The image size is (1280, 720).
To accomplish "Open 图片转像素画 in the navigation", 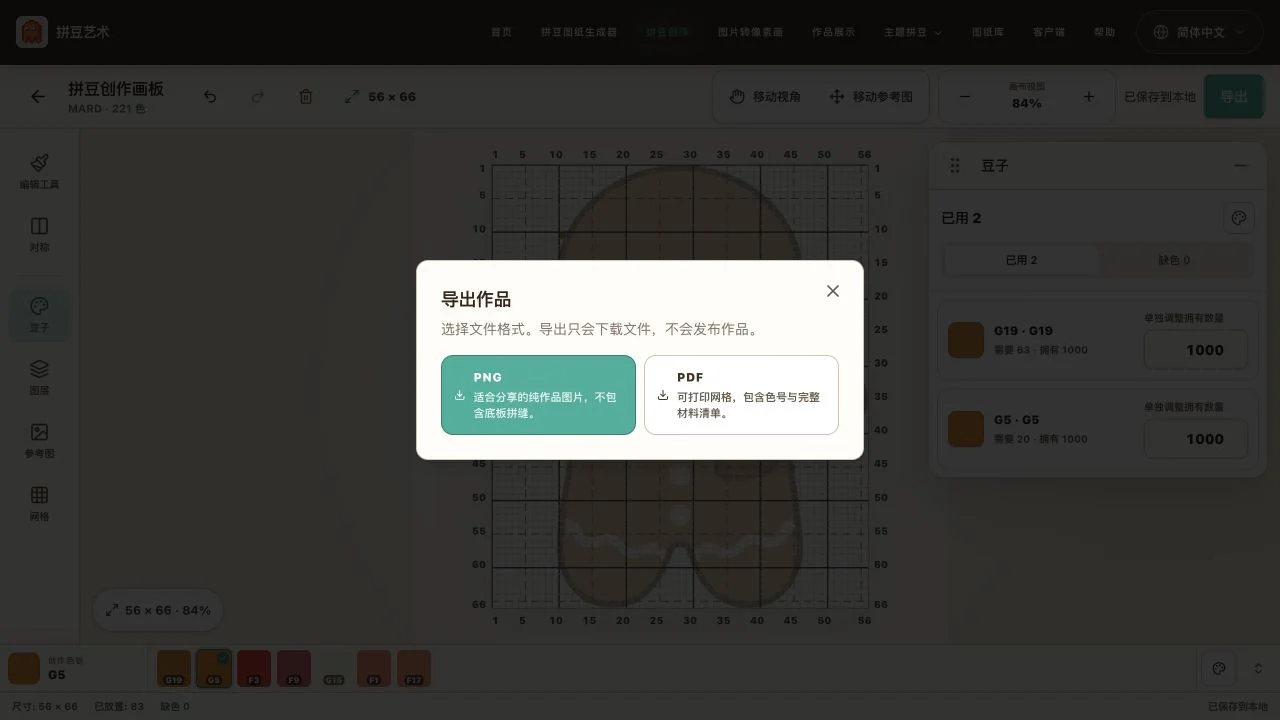I will tap(750, 32).
